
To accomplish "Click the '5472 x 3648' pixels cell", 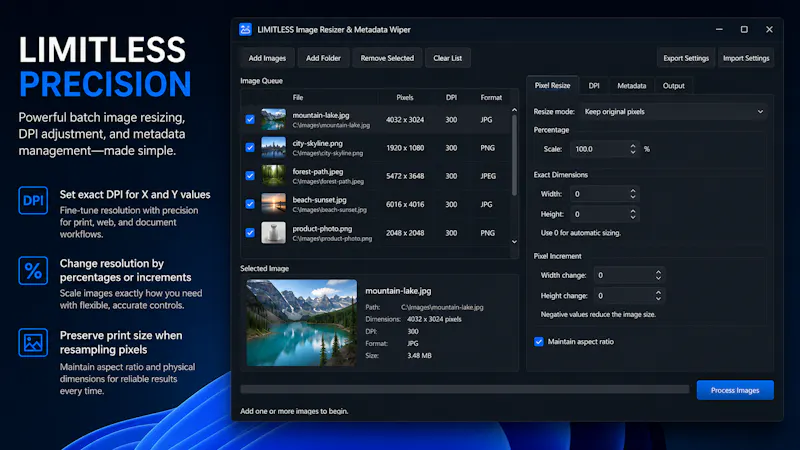I will click(x=405, y=176).
